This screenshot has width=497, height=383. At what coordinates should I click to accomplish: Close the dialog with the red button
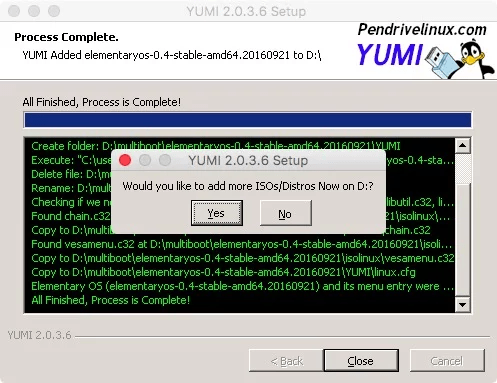tap(125, 160)
